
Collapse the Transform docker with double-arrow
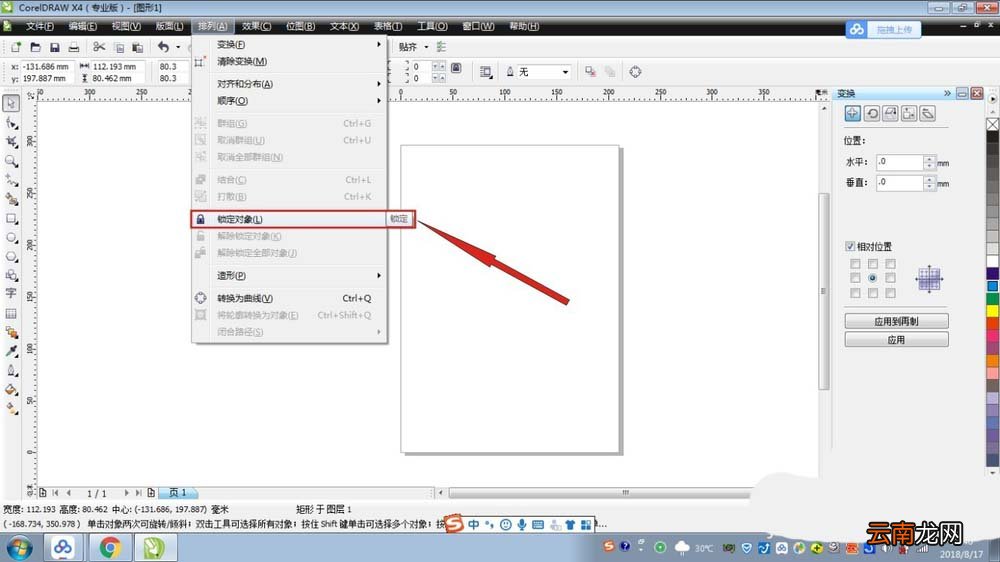click(x=947, y=93)
